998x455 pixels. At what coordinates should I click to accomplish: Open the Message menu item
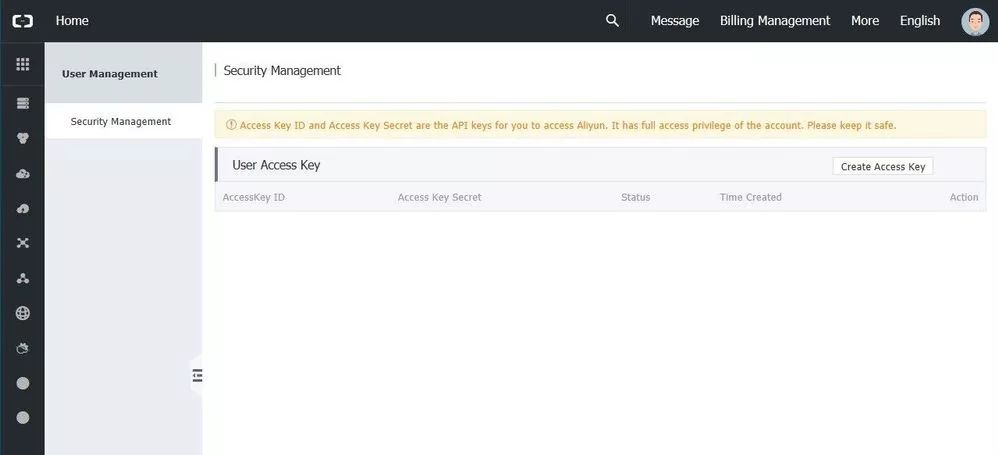click(x=675, y=21)
